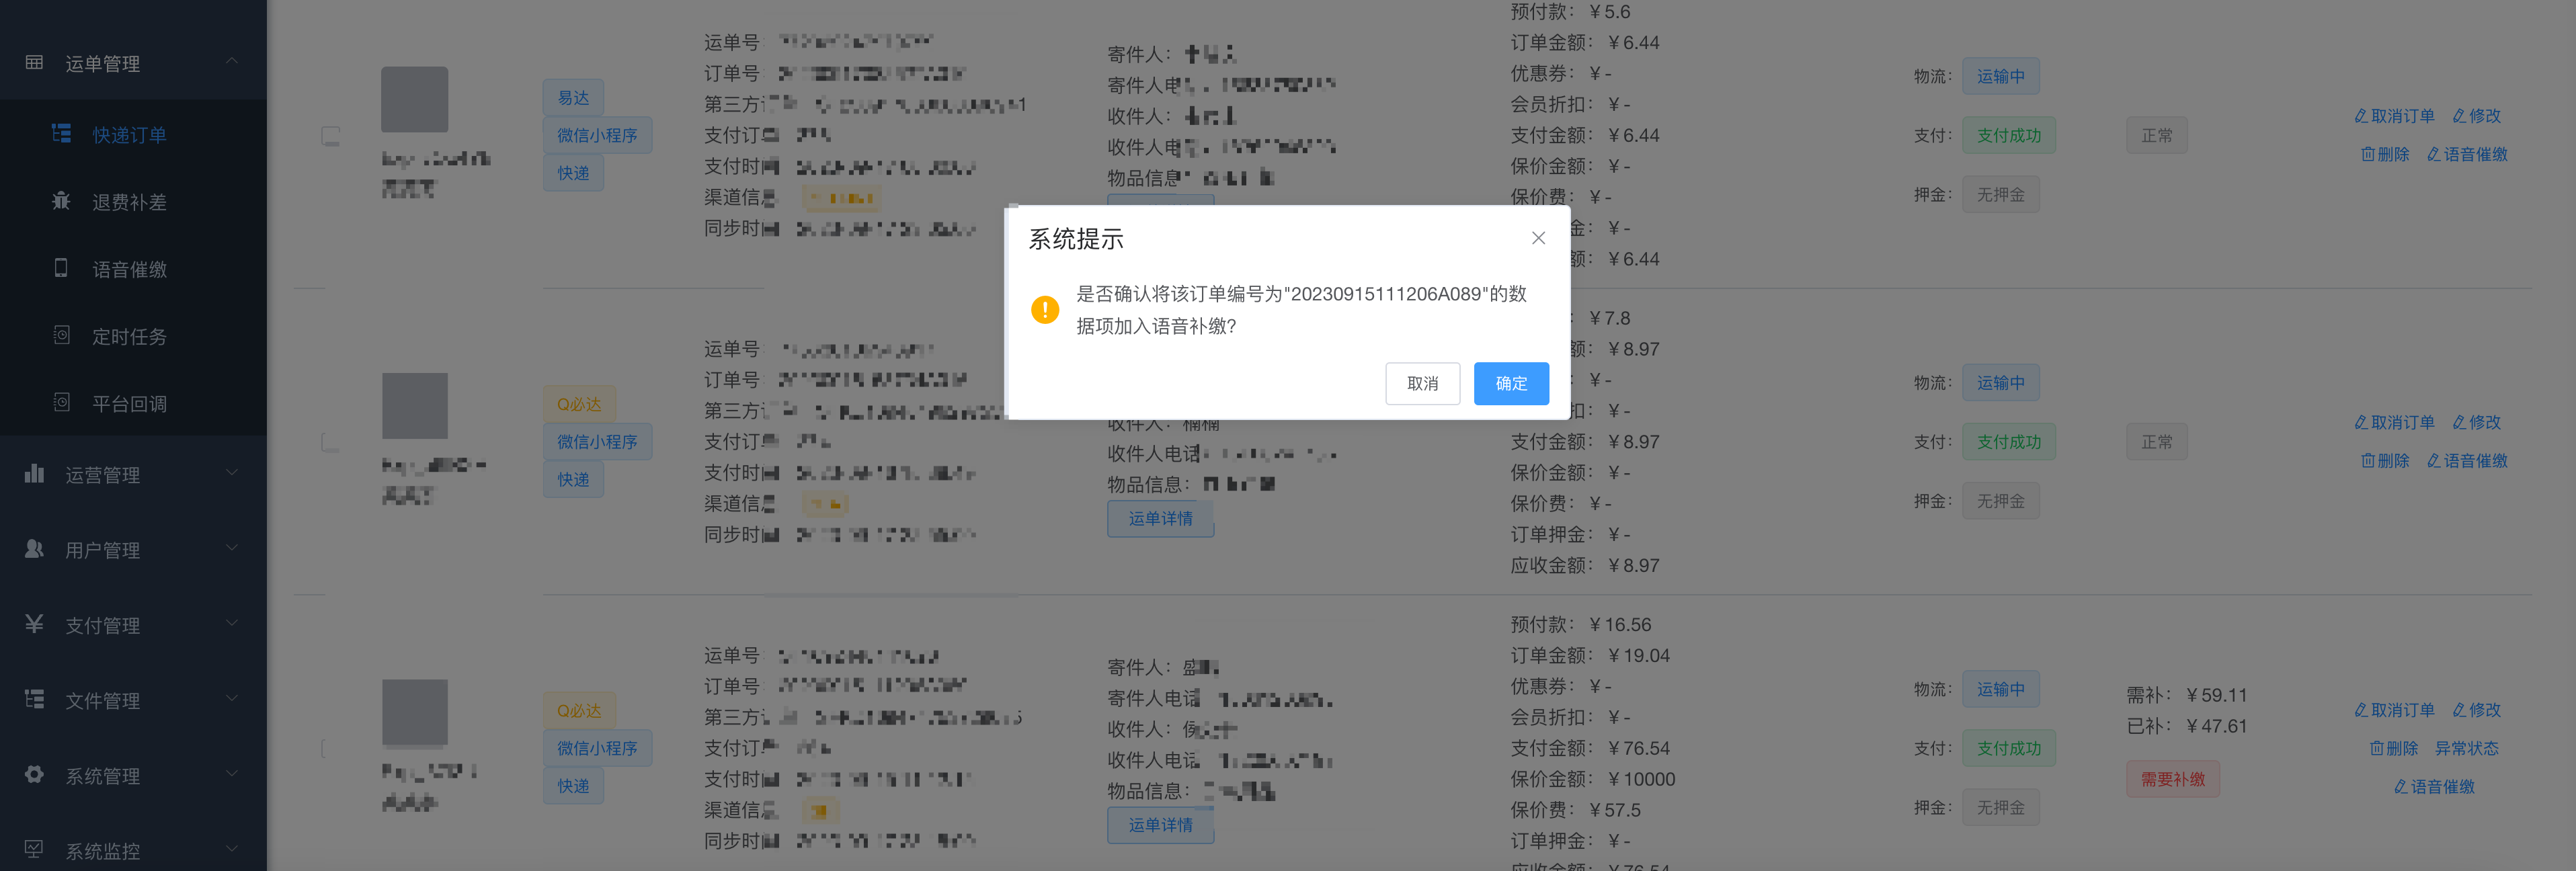Image resolution: width=2576 pixels, height=871 pixels.
Task: Expand the 支付管理 menu chevron
Action: [x=232, y=623]
